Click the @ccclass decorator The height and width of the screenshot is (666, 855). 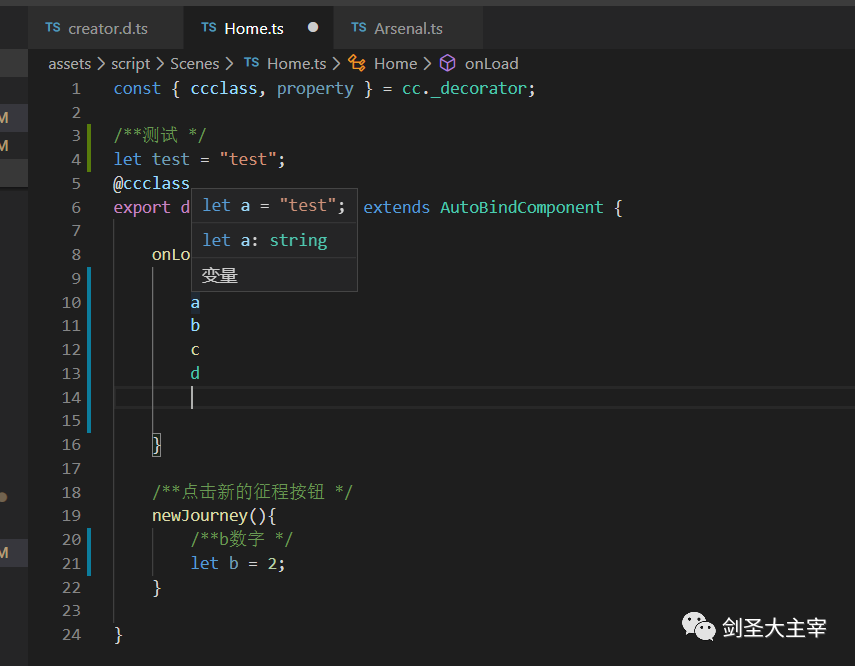click(152, 183)
